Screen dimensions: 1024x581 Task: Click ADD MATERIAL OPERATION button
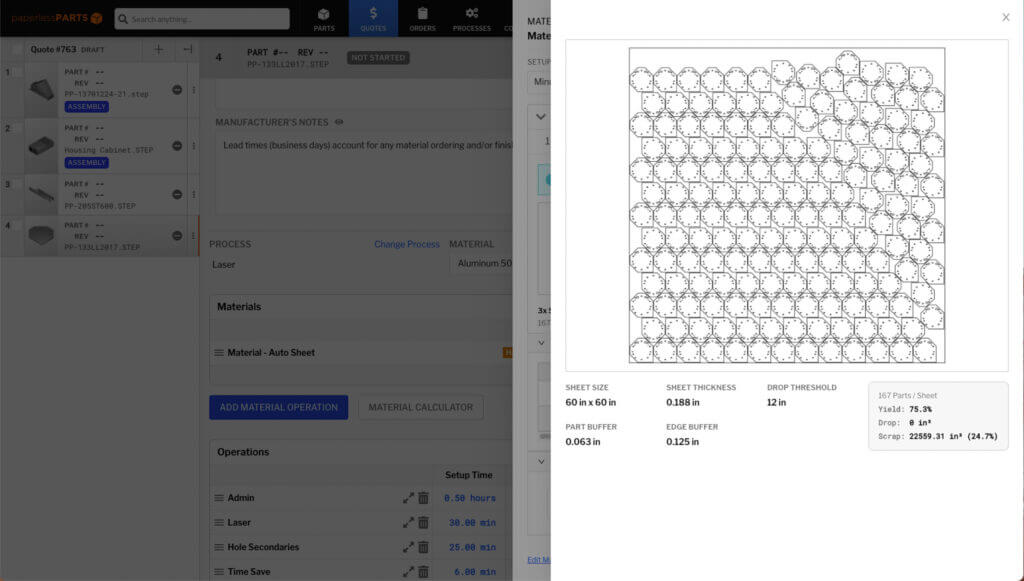point(278,407)
